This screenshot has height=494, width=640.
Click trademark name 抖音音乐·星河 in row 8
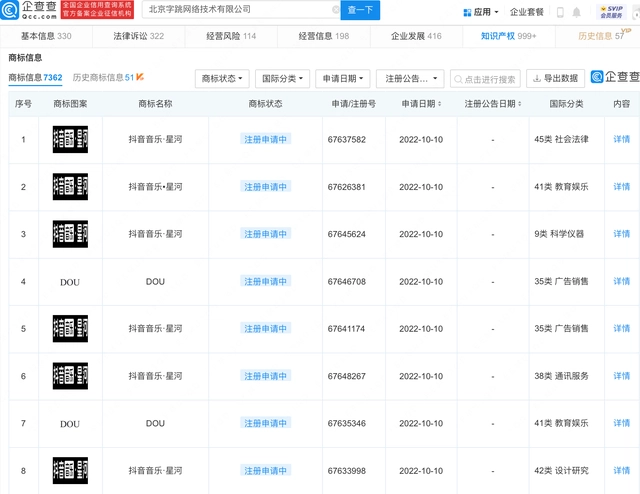coord(155,471)
